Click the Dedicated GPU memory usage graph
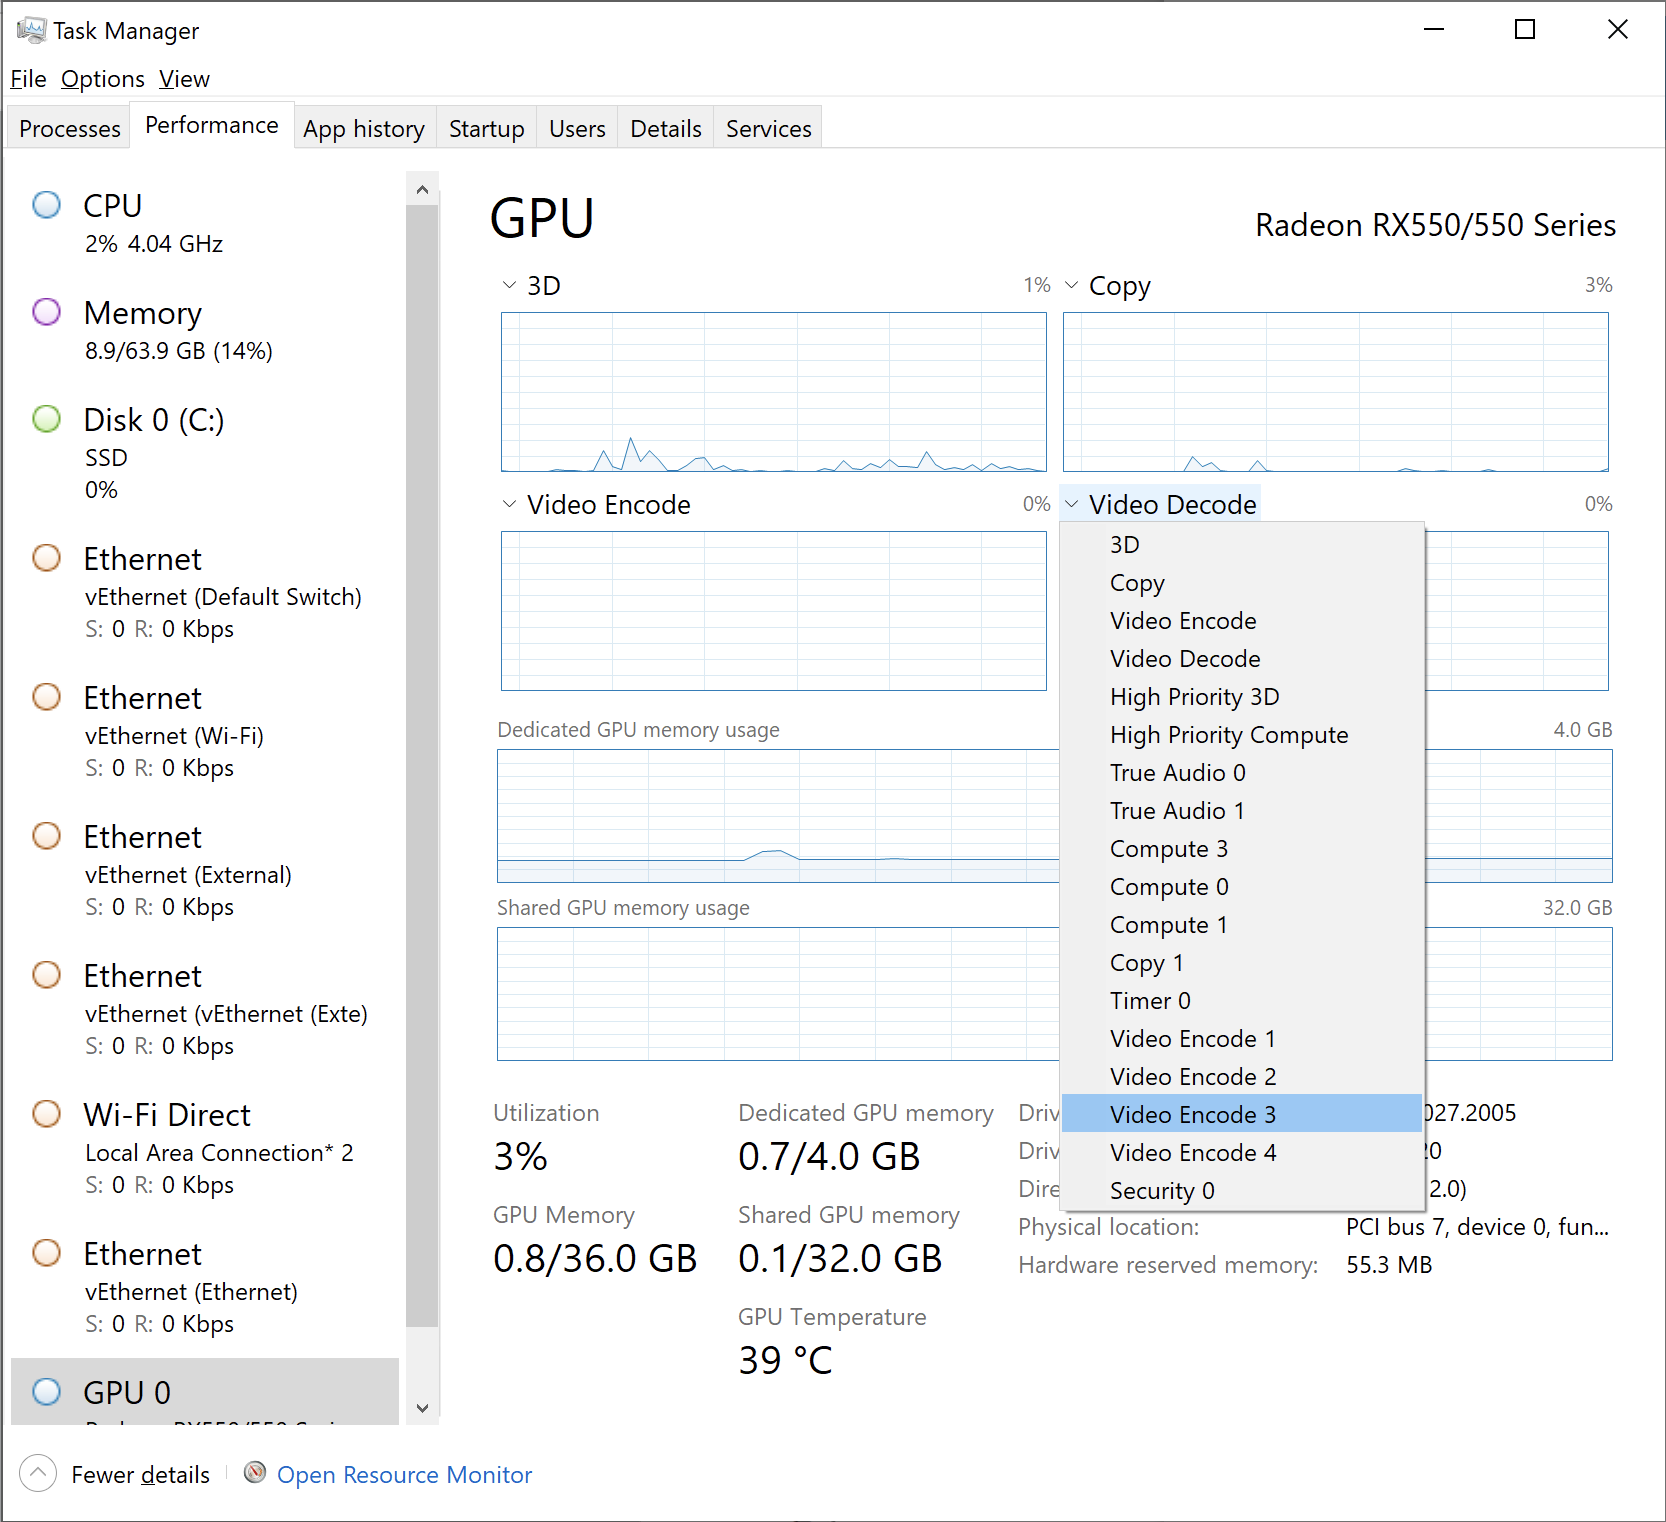The image size is (1666, 1522). pyautogui.click(x=778, y=816)
